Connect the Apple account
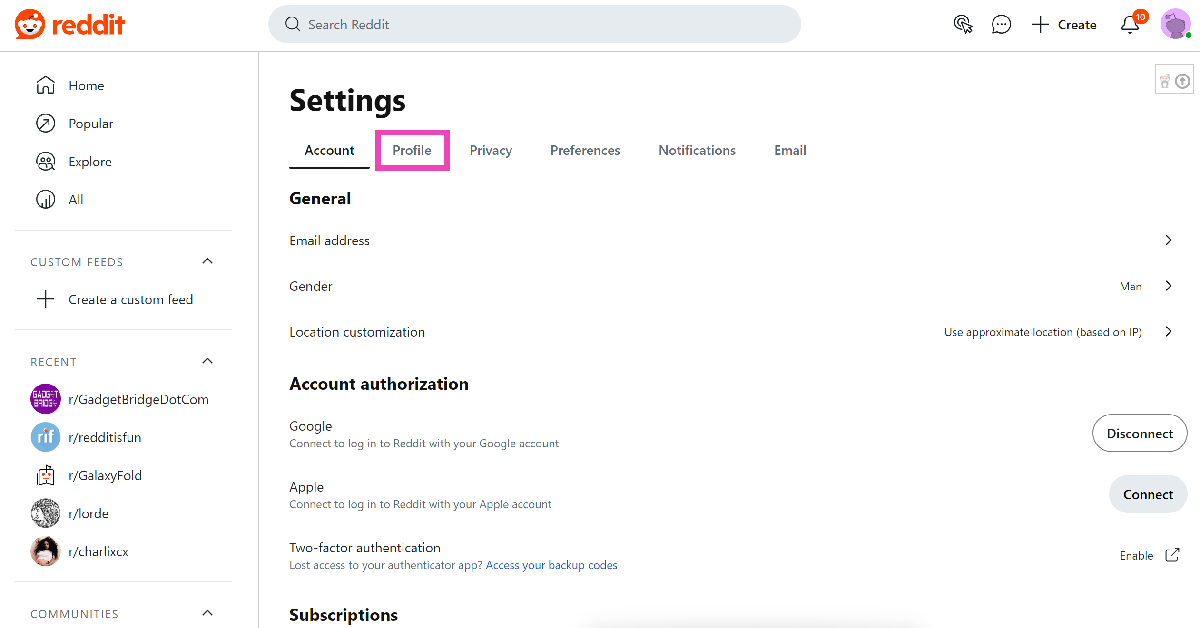This screenshot has height=628, width=1200. [1147, 494]
